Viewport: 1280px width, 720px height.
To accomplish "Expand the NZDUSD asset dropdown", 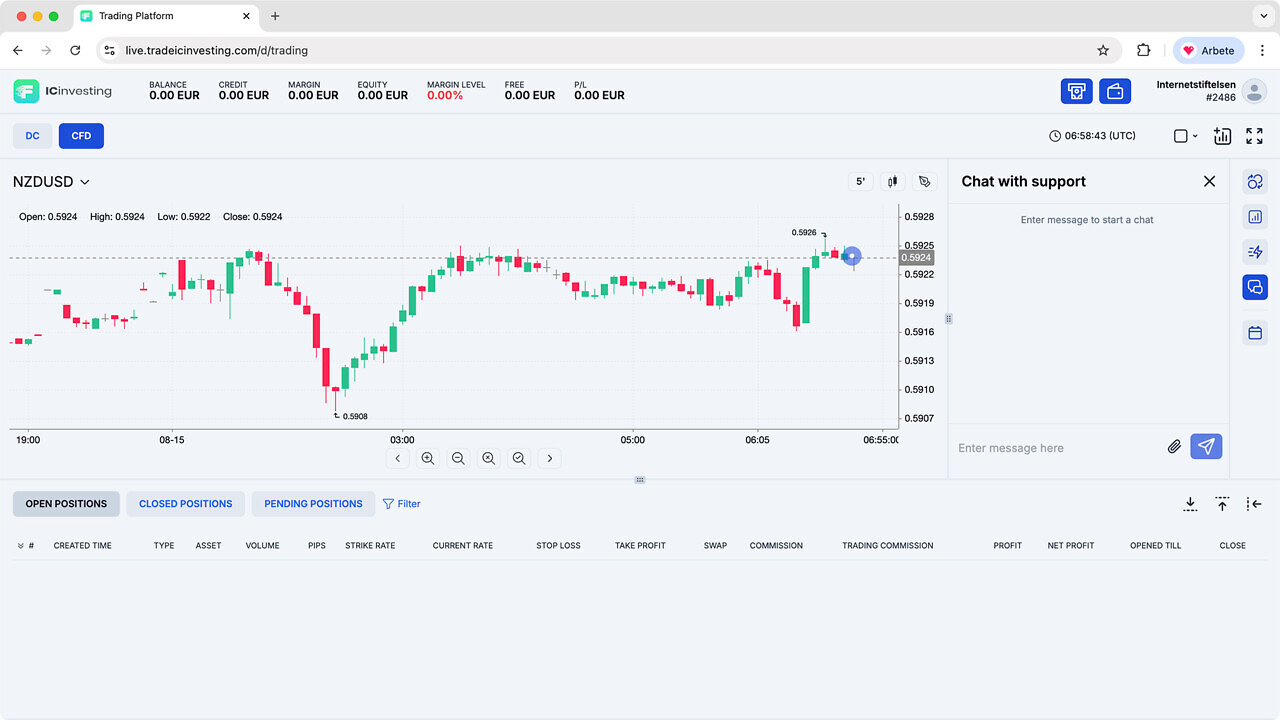I will (52, 182).
